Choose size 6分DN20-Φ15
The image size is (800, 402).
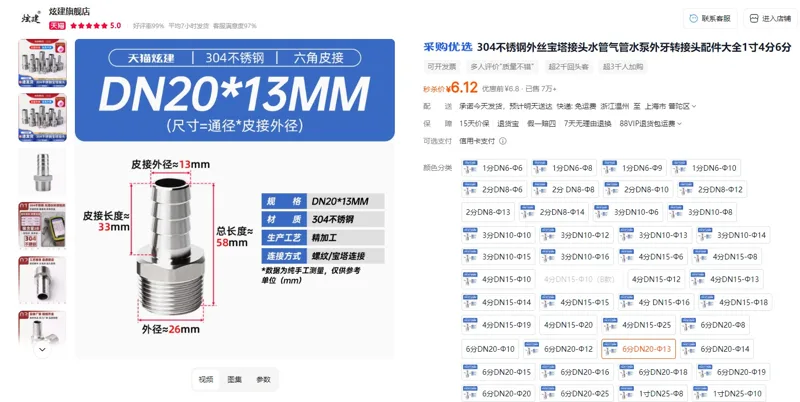click(498, 372)
